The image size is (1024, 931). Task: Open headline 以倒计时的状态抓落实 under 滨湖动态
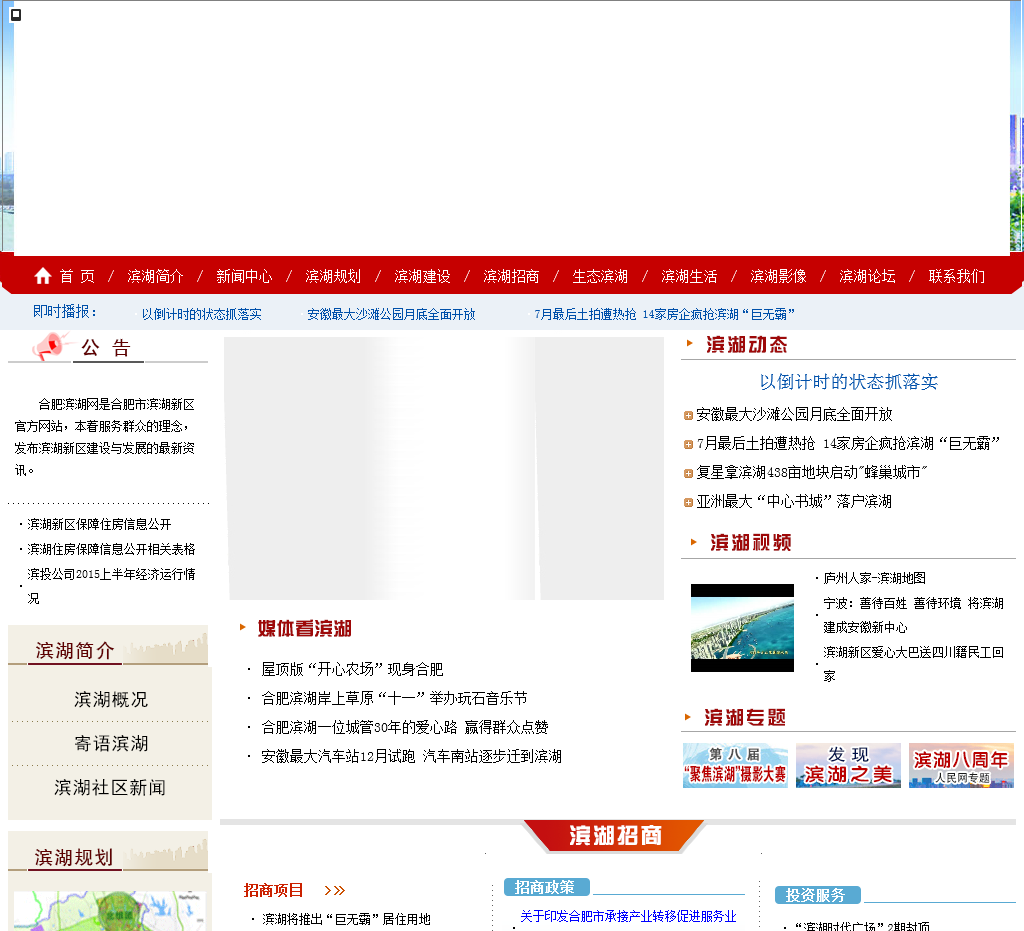848,382
